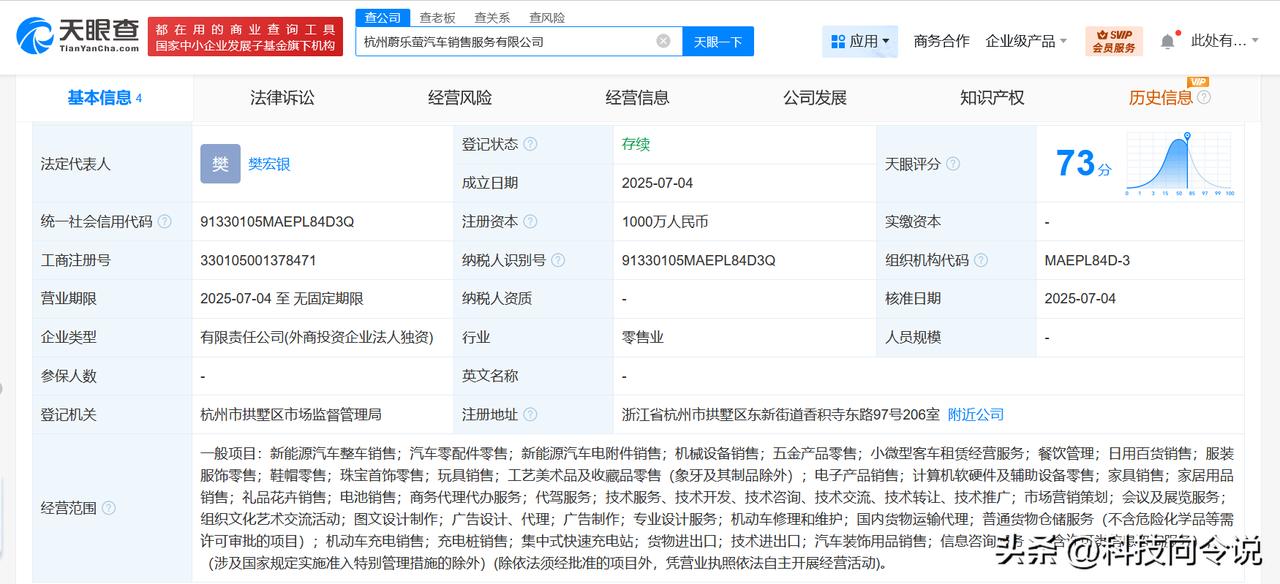Image resolution: width=1280 pixels, height=584 pixels.
Task: Select the 查老板 search mode
Action: click(437, 18)
